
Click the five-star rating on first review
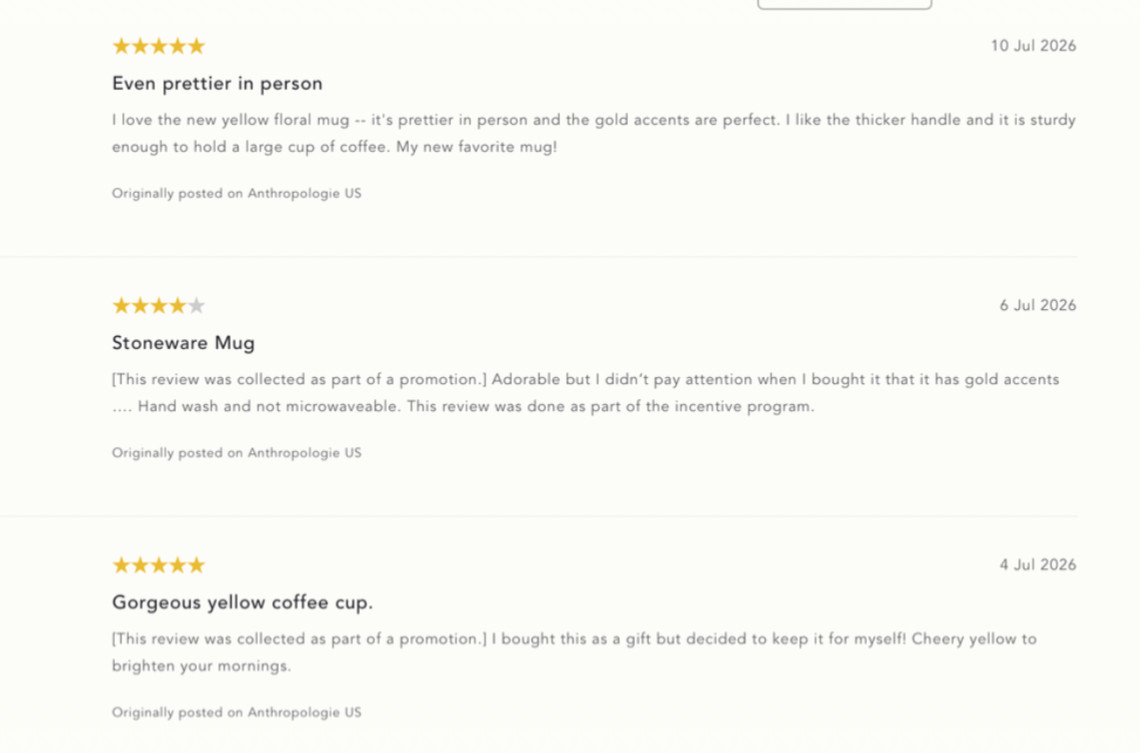pos(158,47)
